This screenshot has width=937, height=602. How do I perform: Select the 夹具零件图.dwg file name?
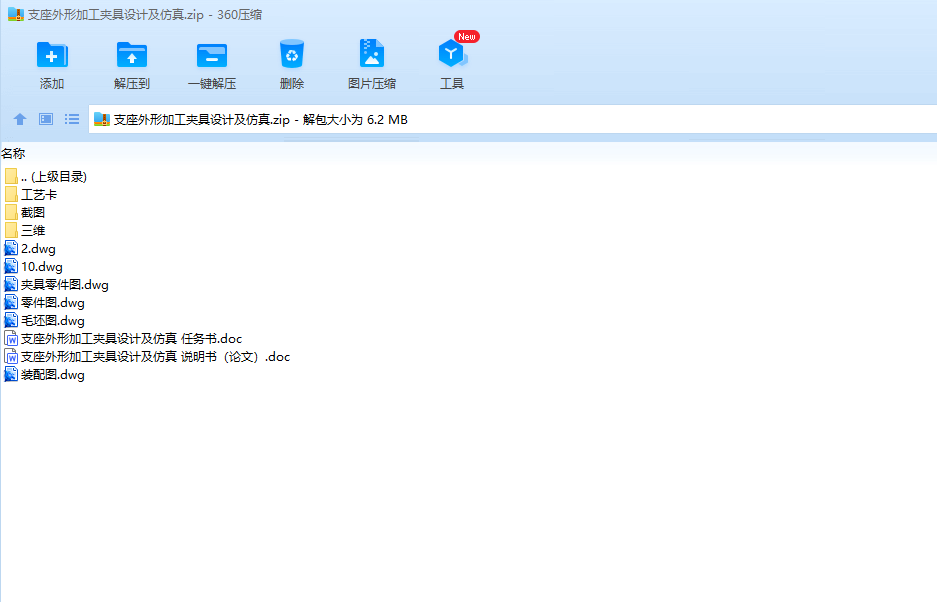coord(65,285)
